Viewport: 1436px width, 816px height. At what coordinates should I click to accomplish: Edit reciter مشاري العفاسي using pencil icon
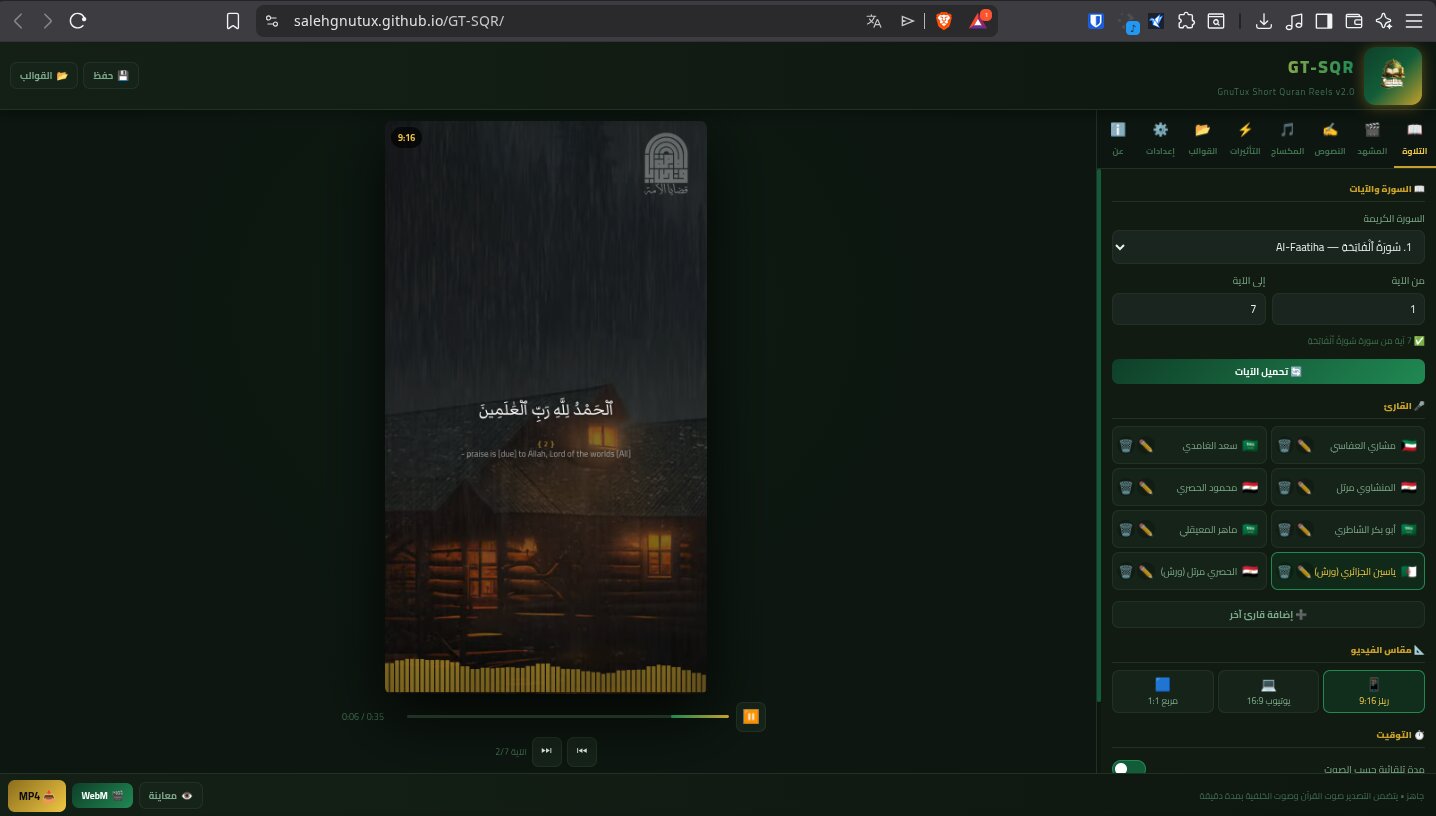pyautogui.click(x=1304, y=445)
